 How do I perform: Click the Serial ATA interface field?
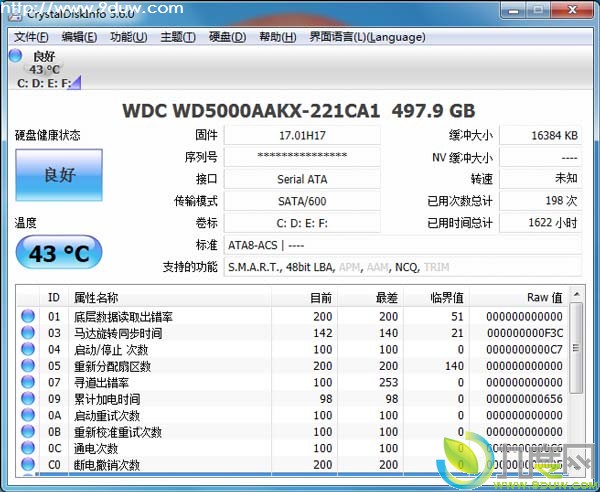(x=302, y=179)
